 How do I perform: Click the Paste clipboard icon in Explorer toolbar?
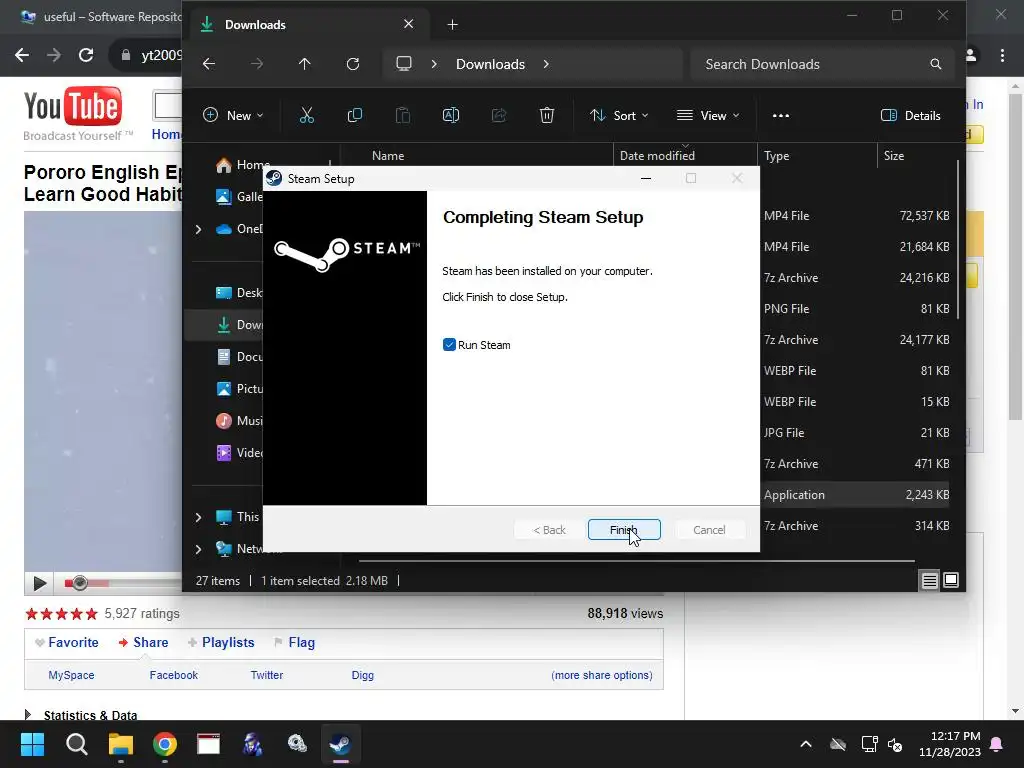pyautogui.click(x=403, y=116)
